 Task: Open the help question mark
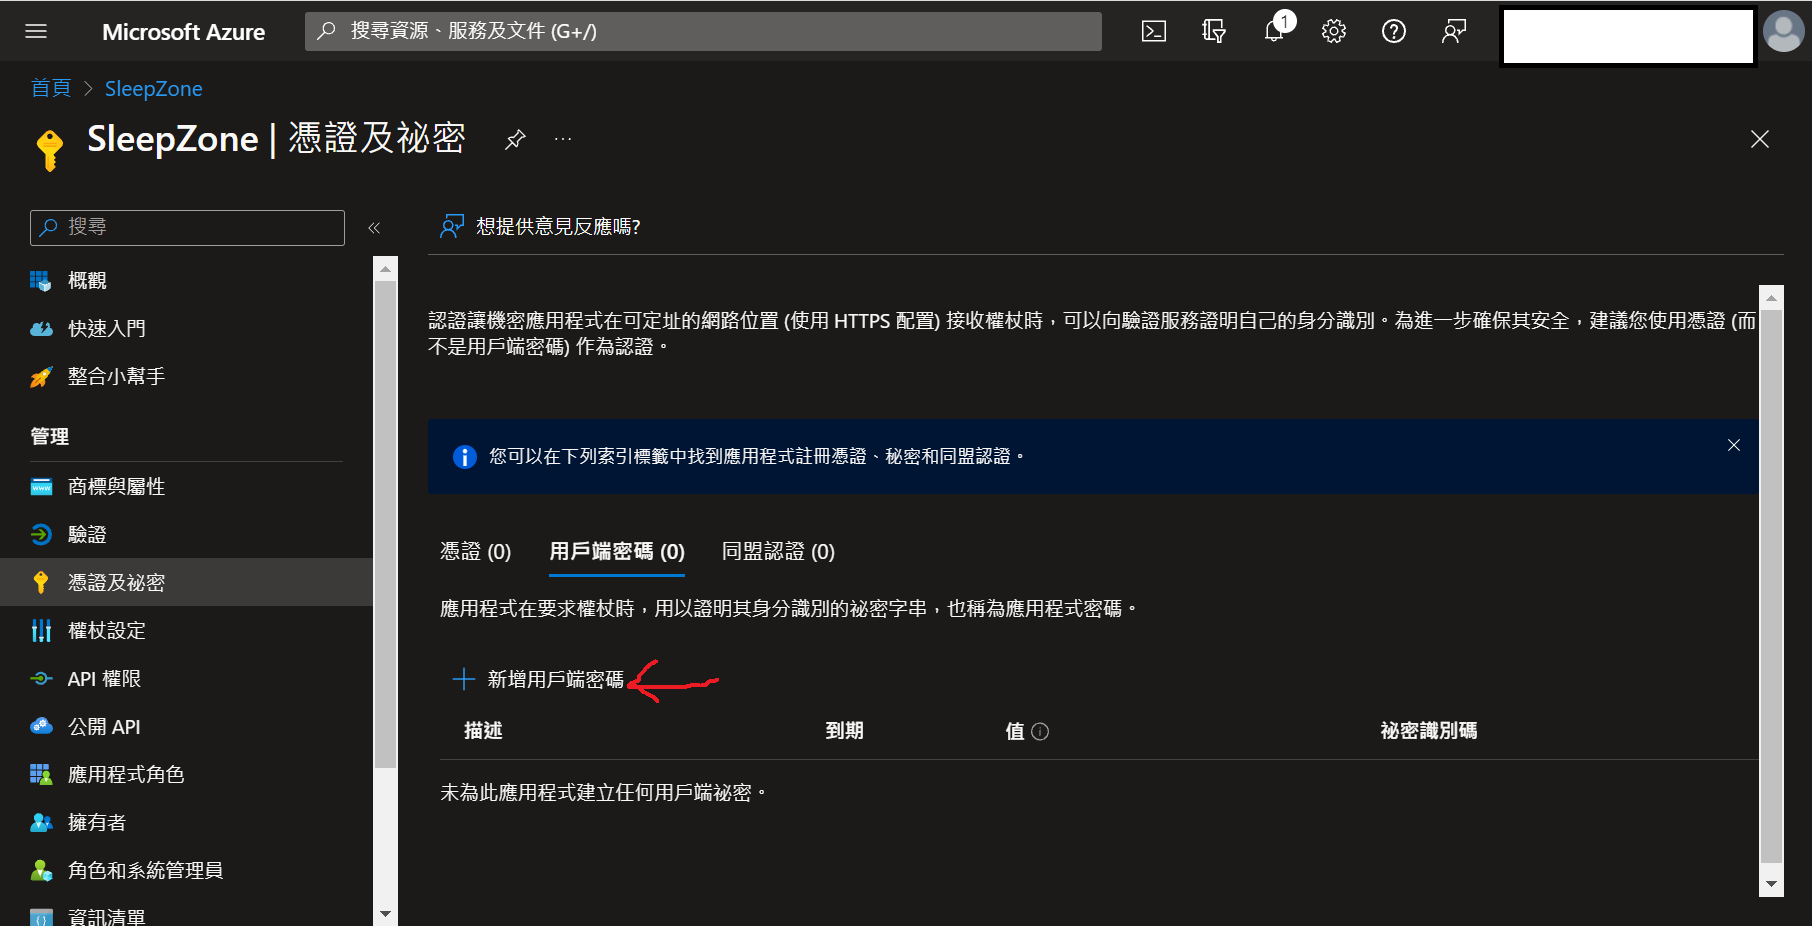coord(1394,31)
